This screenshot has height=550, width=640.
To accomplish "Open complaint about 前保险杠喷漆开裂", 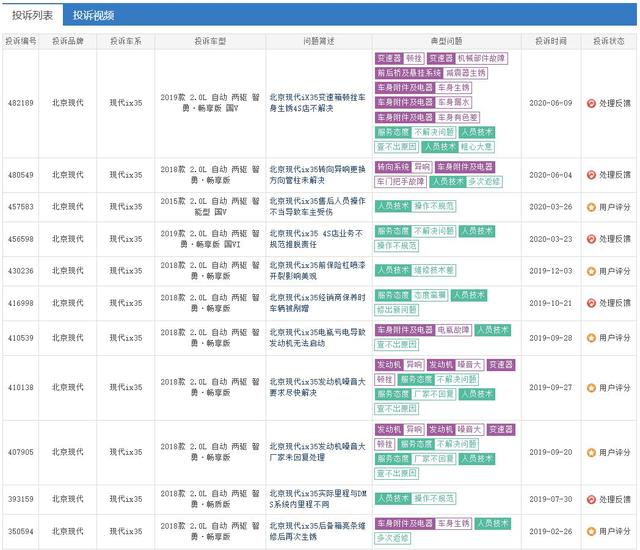I will [x=317, y=271].
